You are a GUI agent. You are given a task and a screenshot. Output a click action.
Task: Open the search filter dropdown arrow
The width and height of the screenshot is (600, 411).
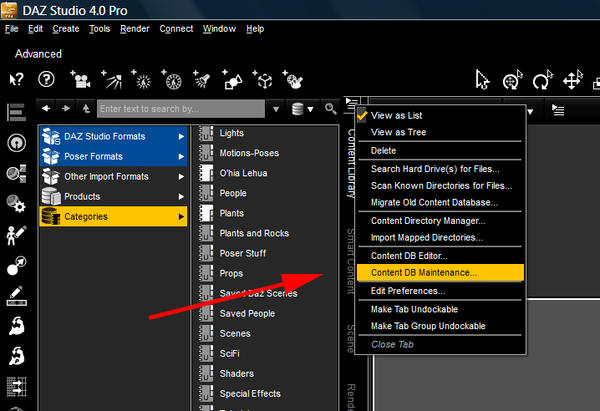point(276,109)
